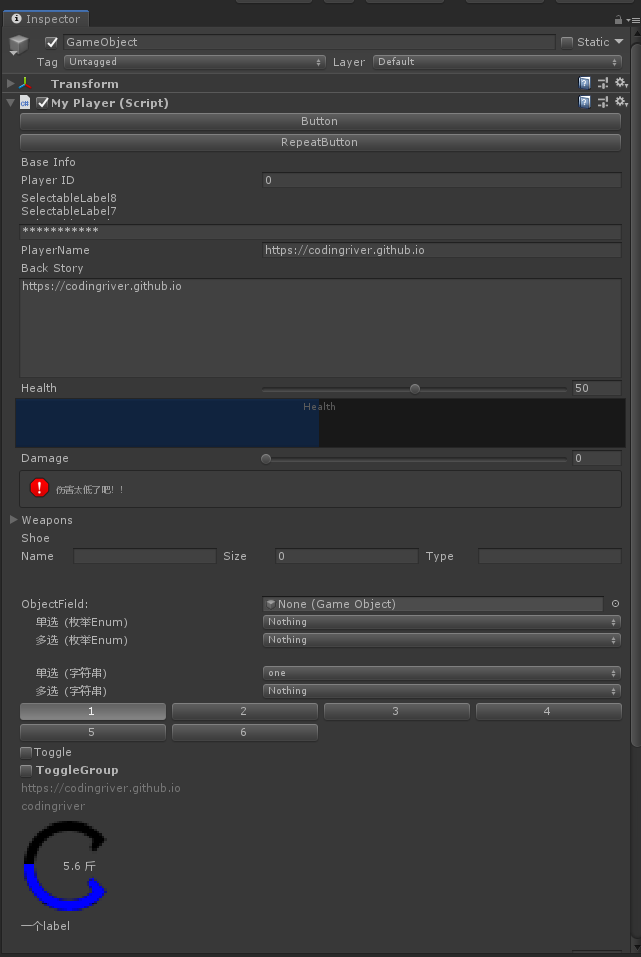Open the Layer dropdown showing Default
Image resolution: width=641 pixels, height=957 pixels.
(498, 62)
